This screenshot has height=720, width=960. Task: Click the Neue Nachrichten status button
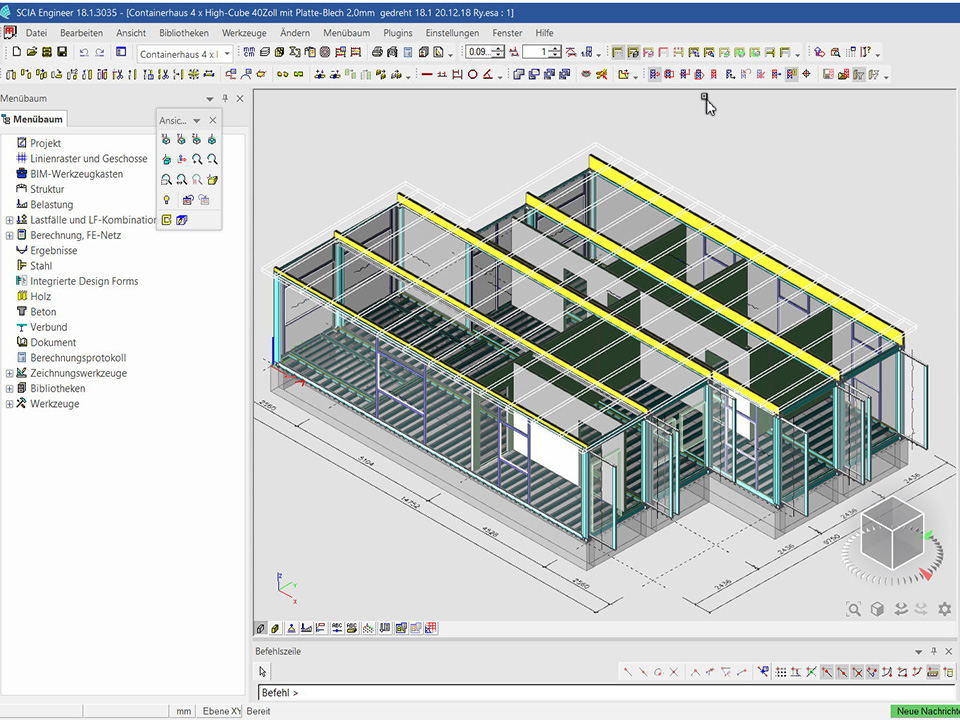pyautogui.click(x=924, y=711)
